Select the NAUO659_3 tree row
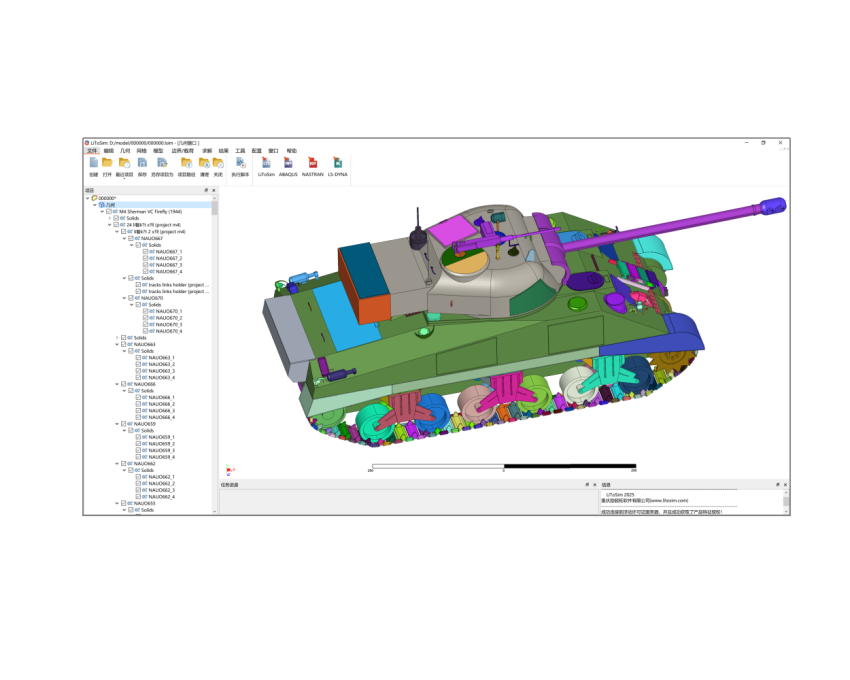850x680 pixels. pos(155,450)
